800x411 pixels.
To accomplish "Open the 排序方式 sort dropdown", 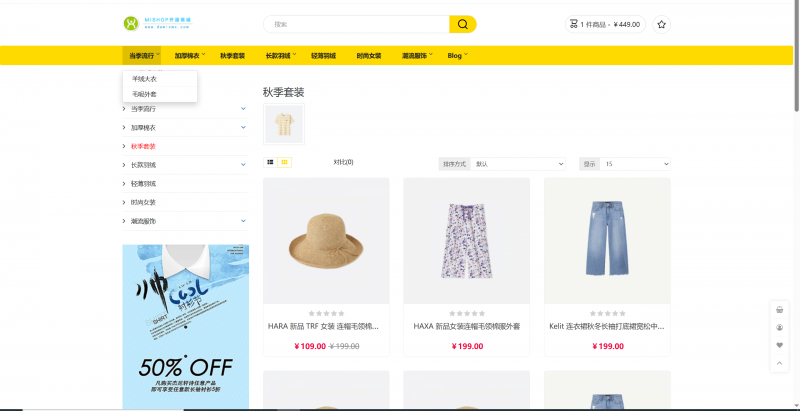I will (x=518, y=164).
